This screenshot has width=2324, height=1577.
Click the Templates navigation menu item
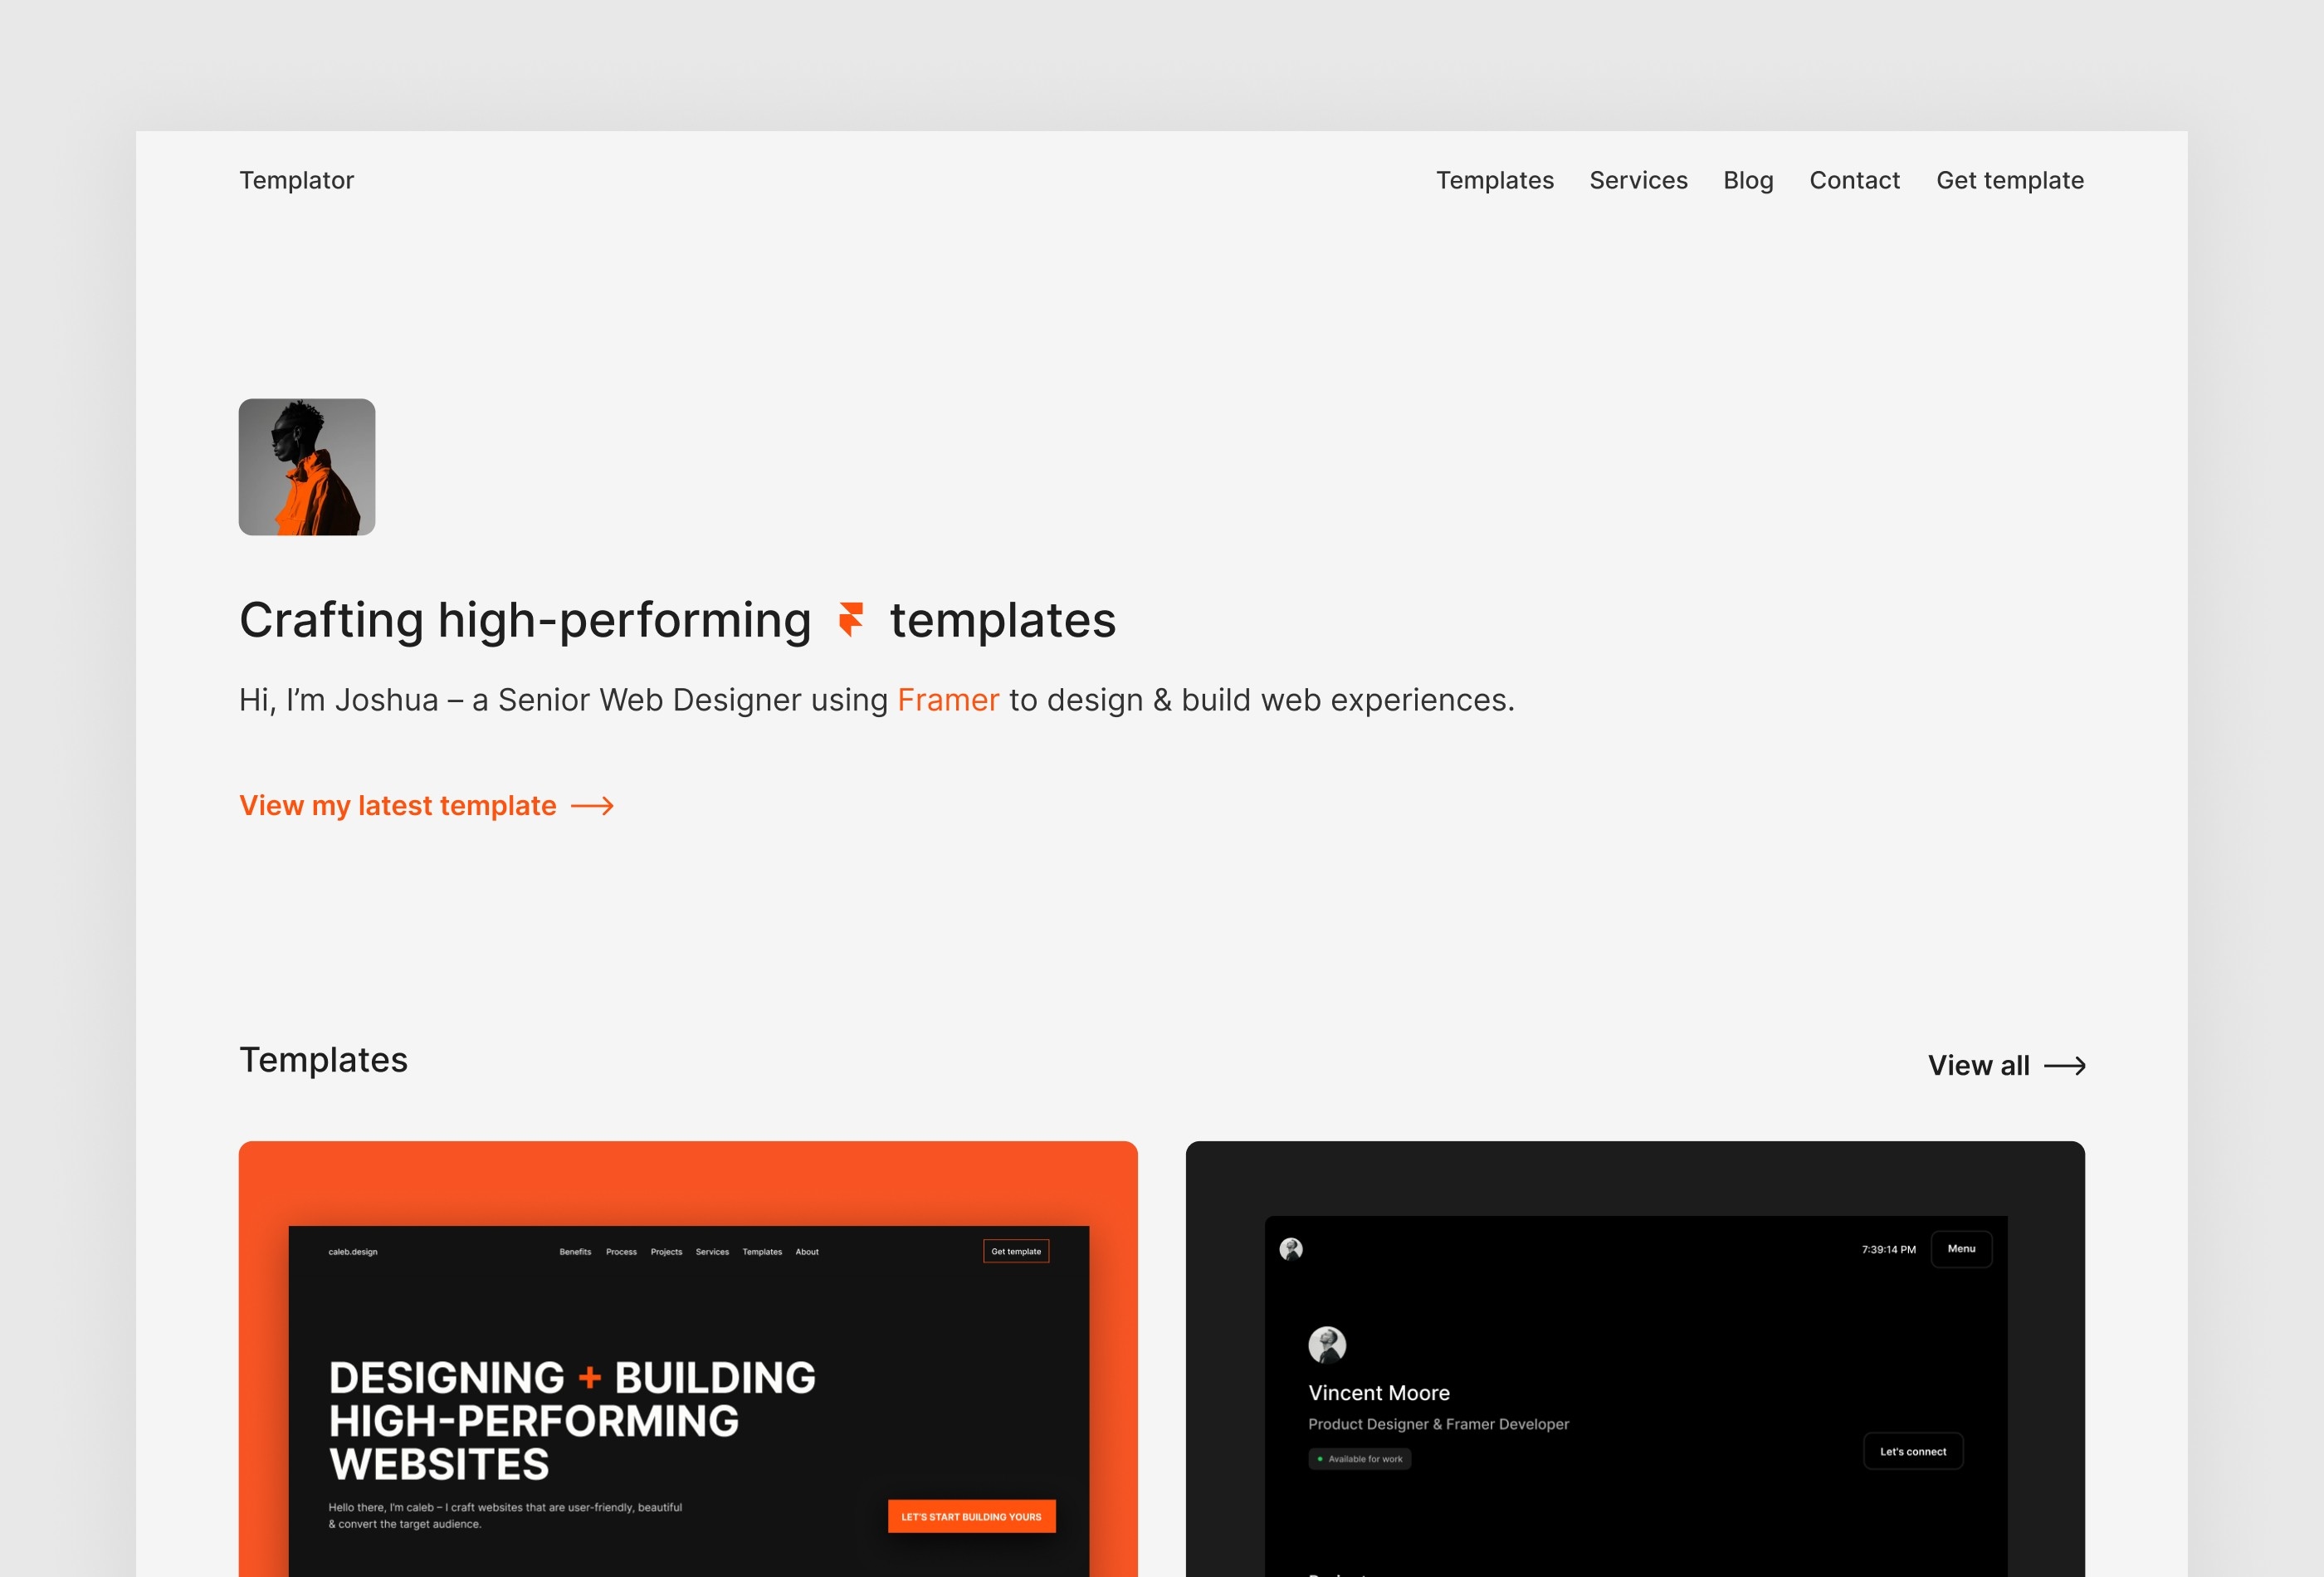tap(1496, 179)
